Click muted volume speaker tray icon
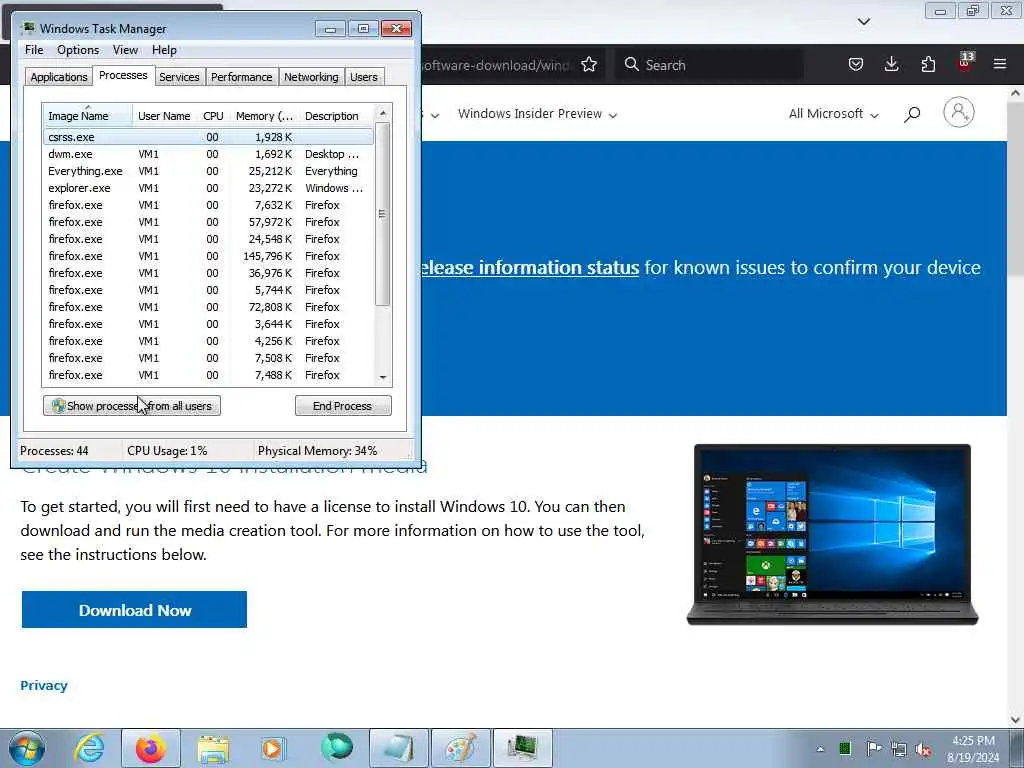 (x=923, y=749)
